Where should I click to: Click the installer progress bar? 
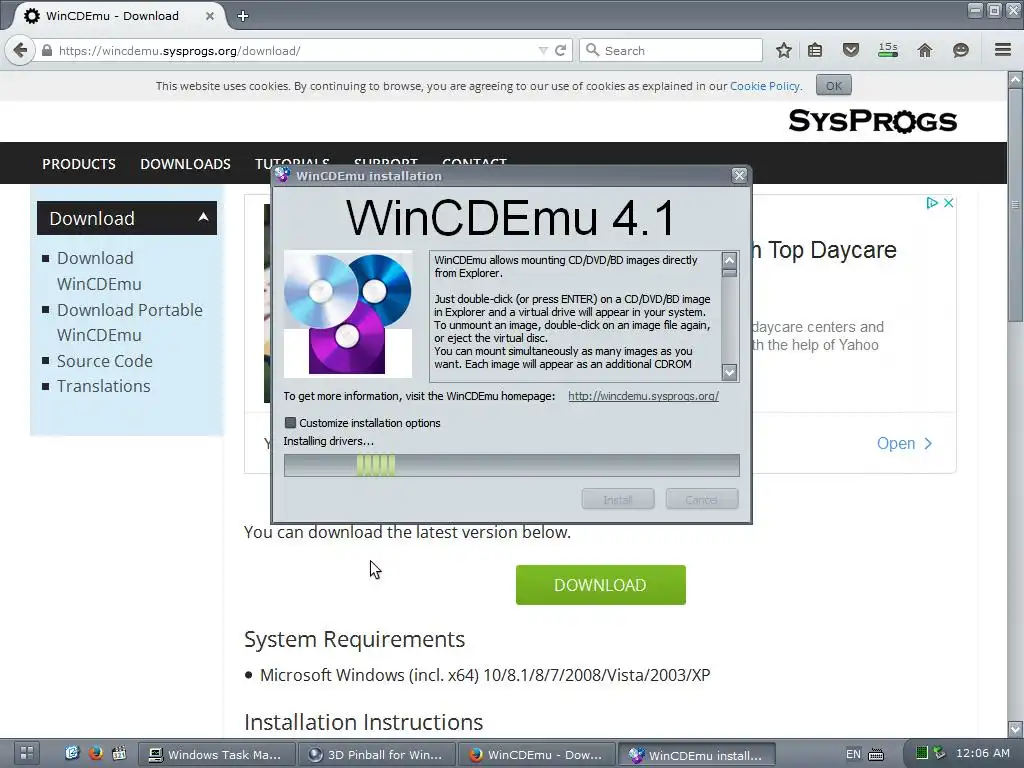(x=511, y=466)
